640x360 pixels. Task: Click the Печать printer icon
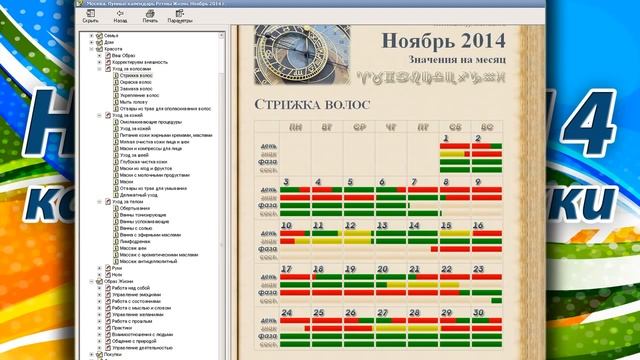click(x=150, y=13)
